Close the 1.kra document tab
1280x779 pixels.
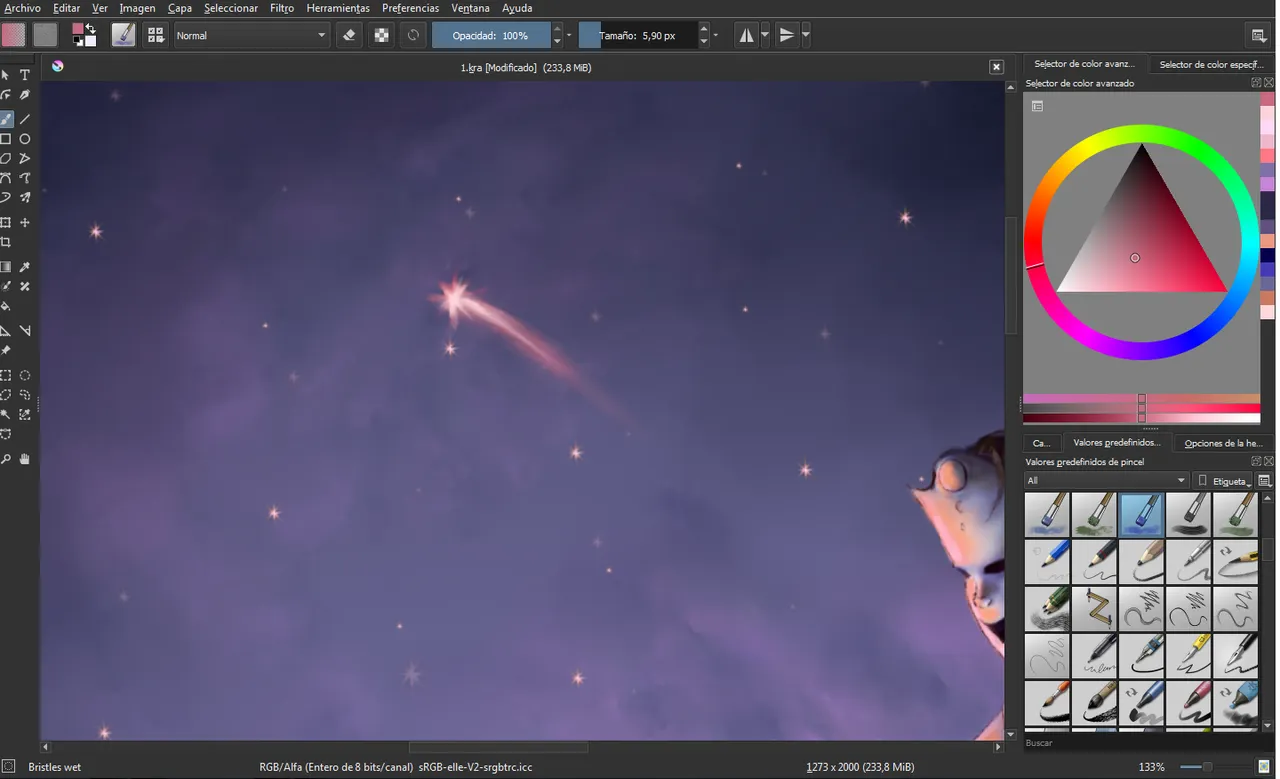(x=996, y=67)
